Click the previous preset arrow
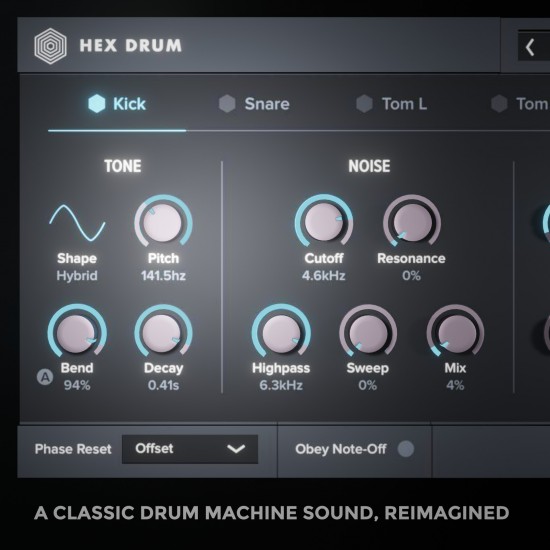550x550 pixels. [530, 47]
